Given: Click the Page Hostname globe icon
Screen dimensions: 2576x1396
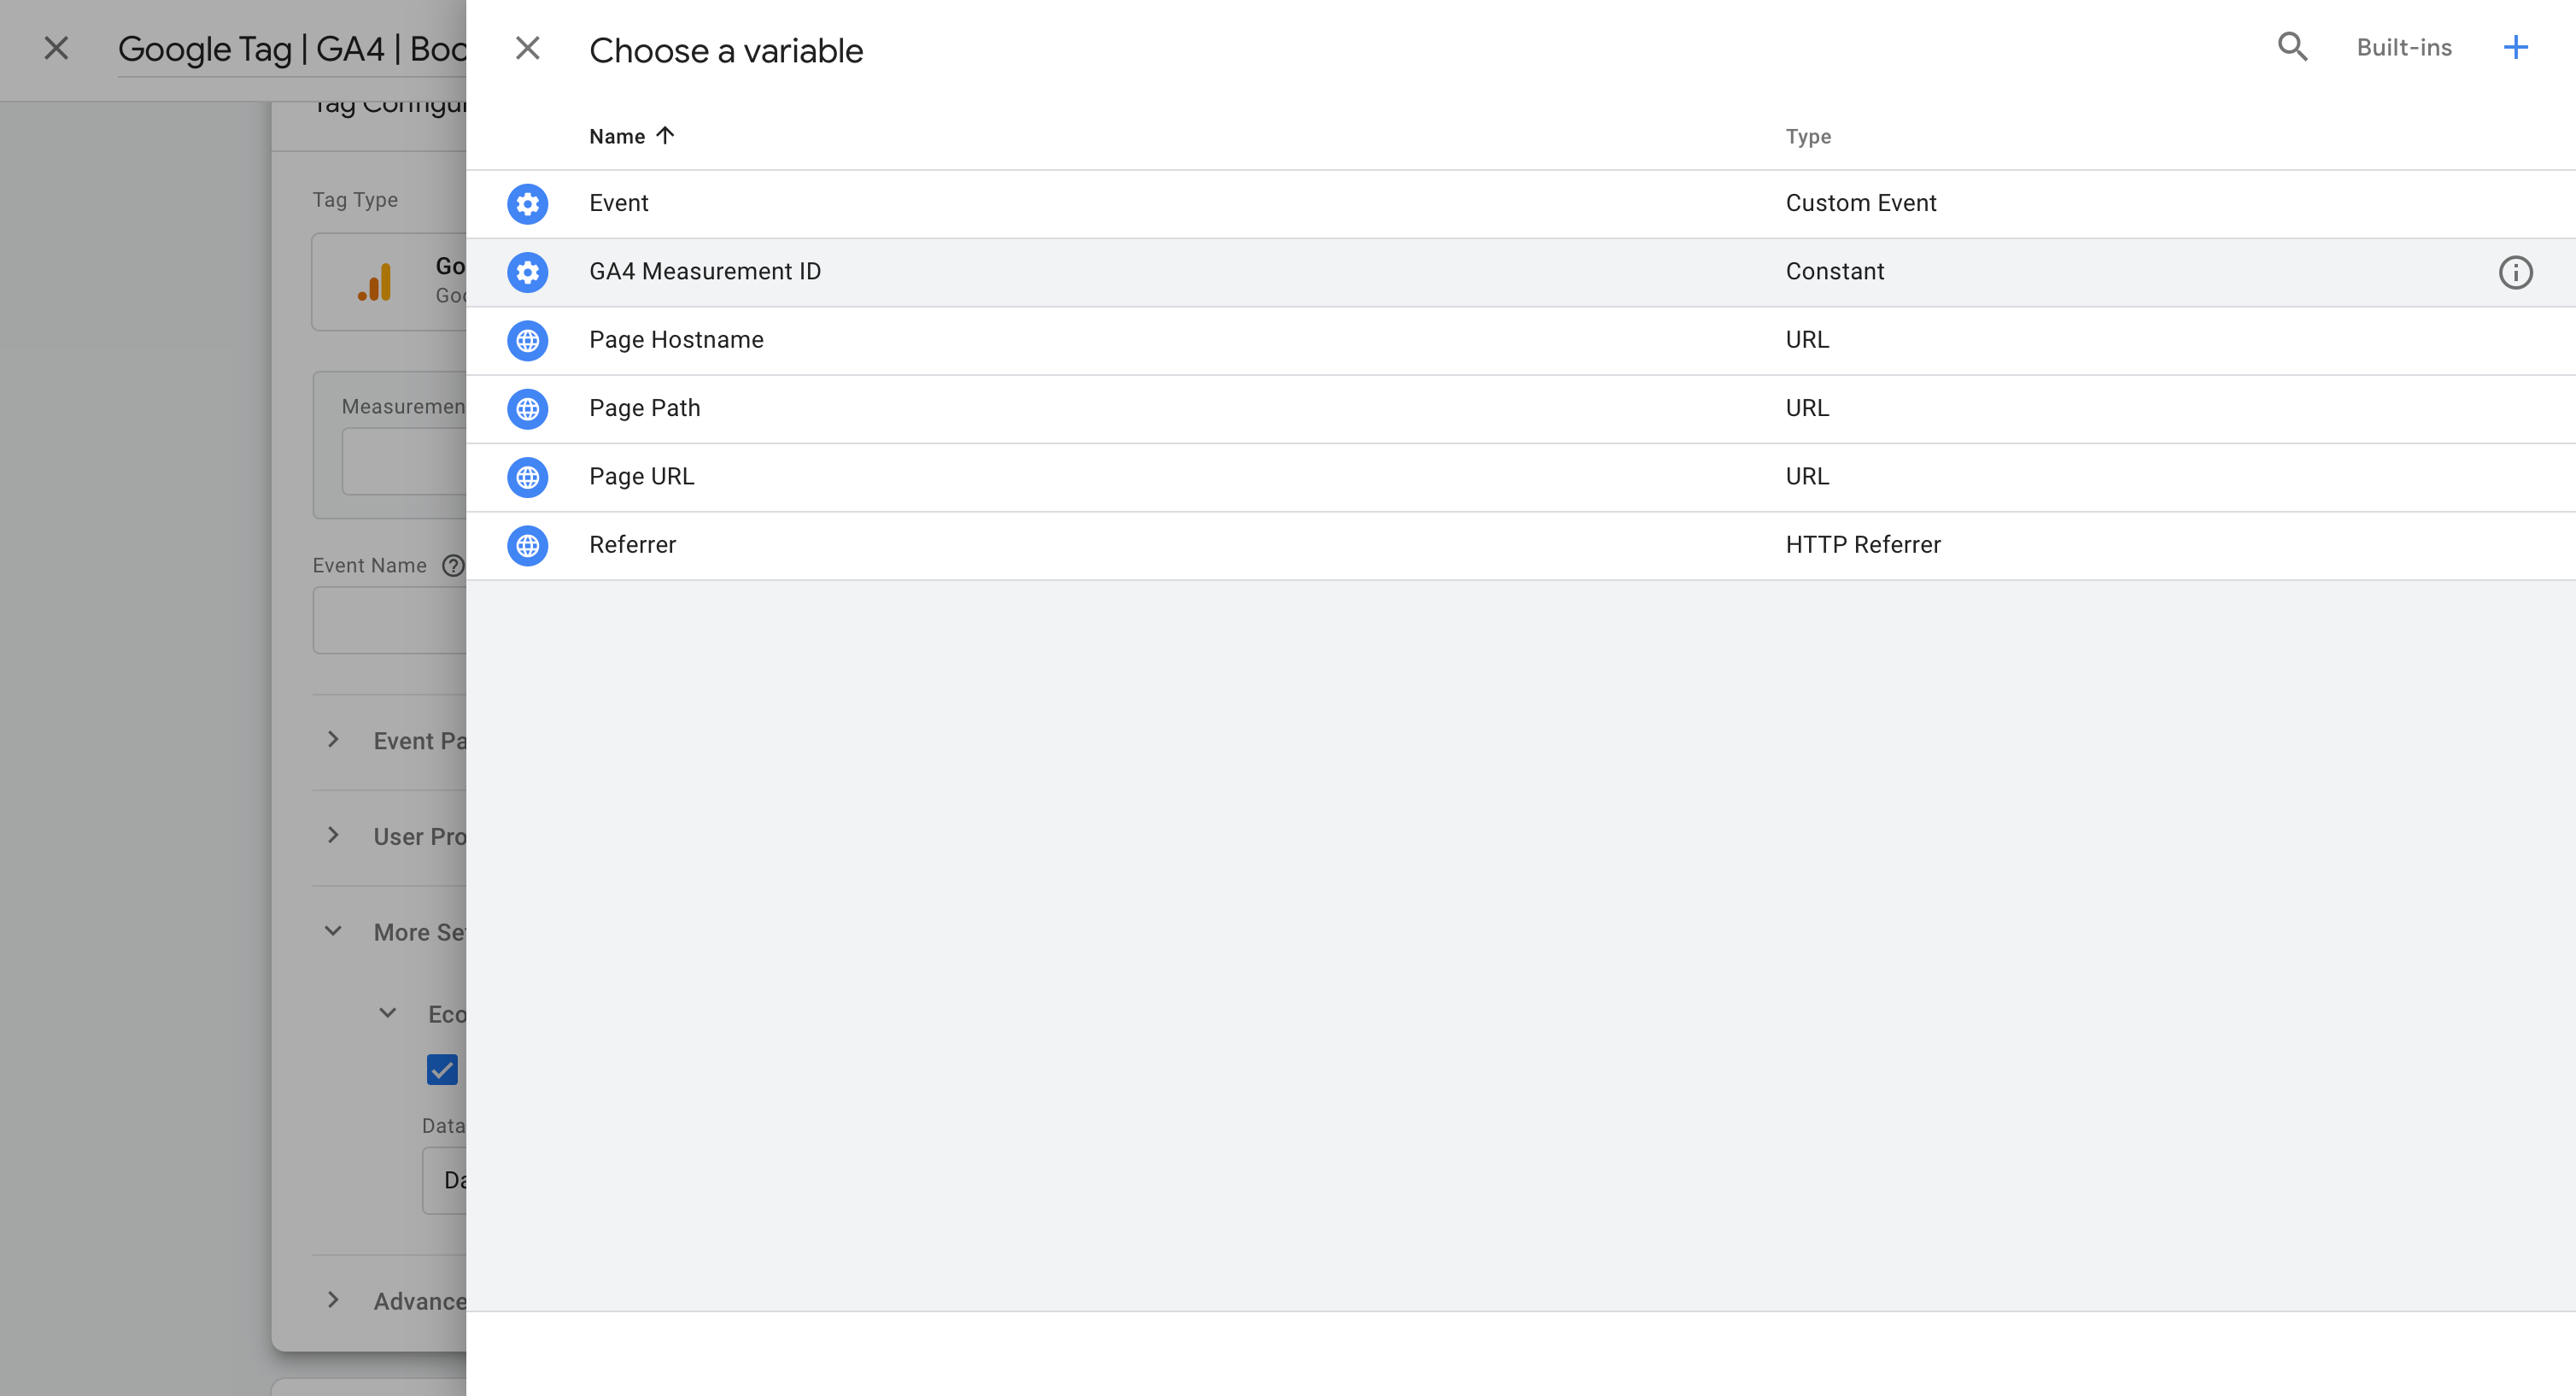Looking at the screenshot, I should [x=527, y=341].
